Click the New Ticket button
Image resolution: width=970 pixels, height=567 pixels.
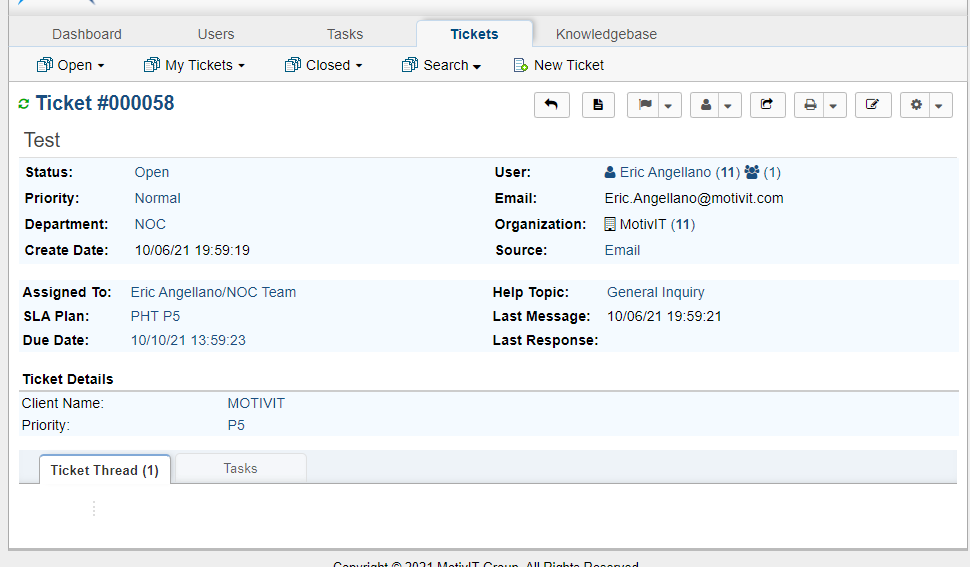click(559, 65)
